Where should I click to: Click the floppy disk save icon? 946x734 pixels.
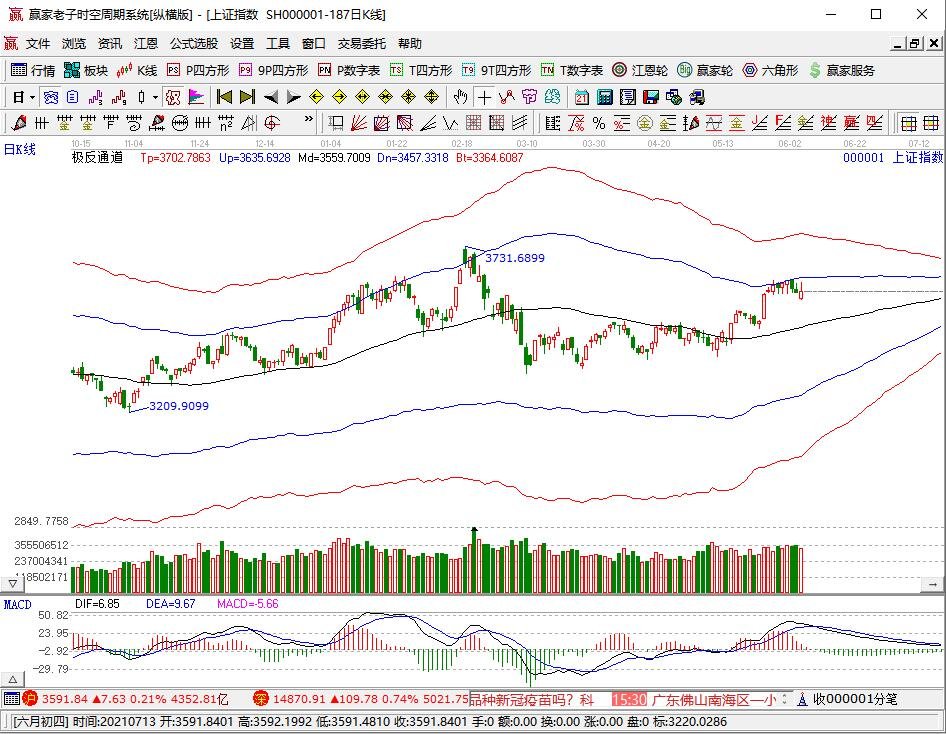(651, 97)
